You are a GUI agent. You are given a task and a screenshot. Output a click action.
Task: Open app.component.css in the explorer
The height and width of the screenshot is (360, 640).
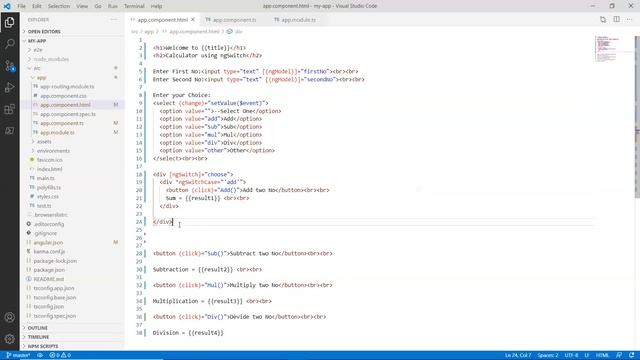tap(63, 96)
